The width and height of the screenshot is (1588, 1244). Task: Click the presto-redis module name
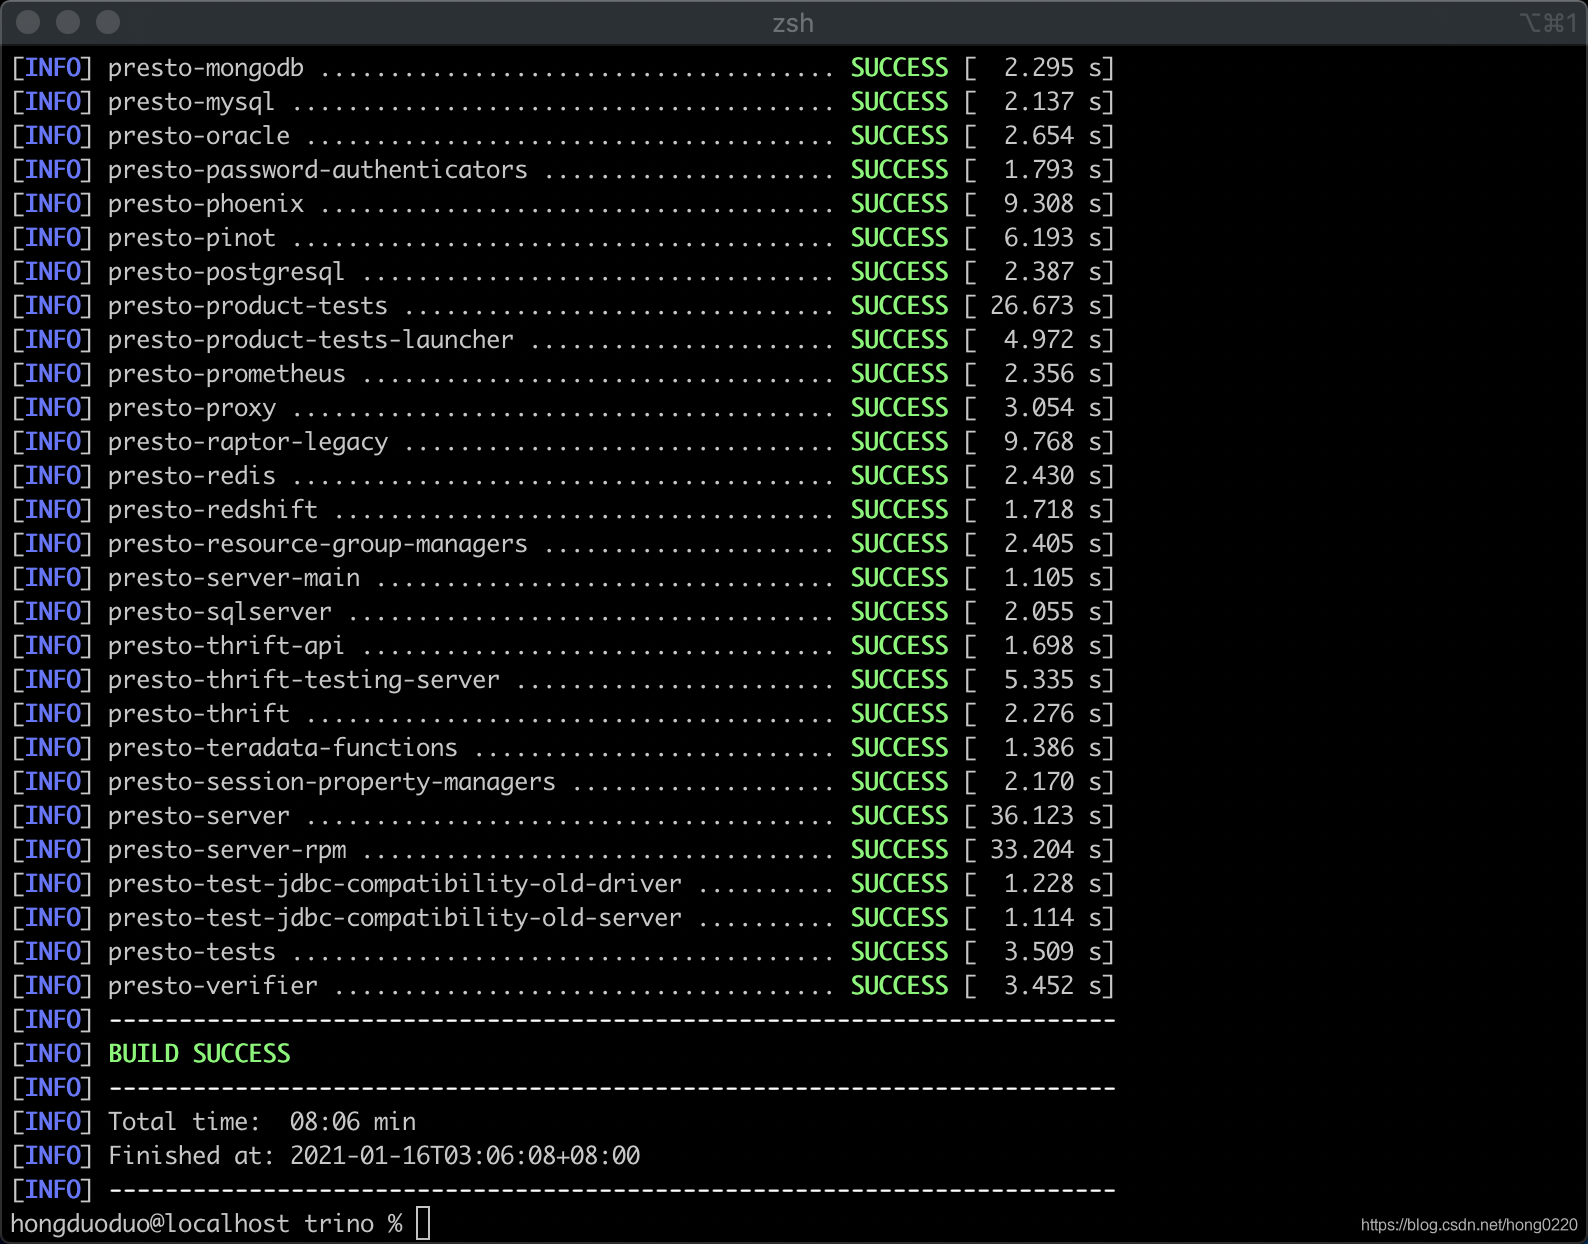[x=192, y=476]
